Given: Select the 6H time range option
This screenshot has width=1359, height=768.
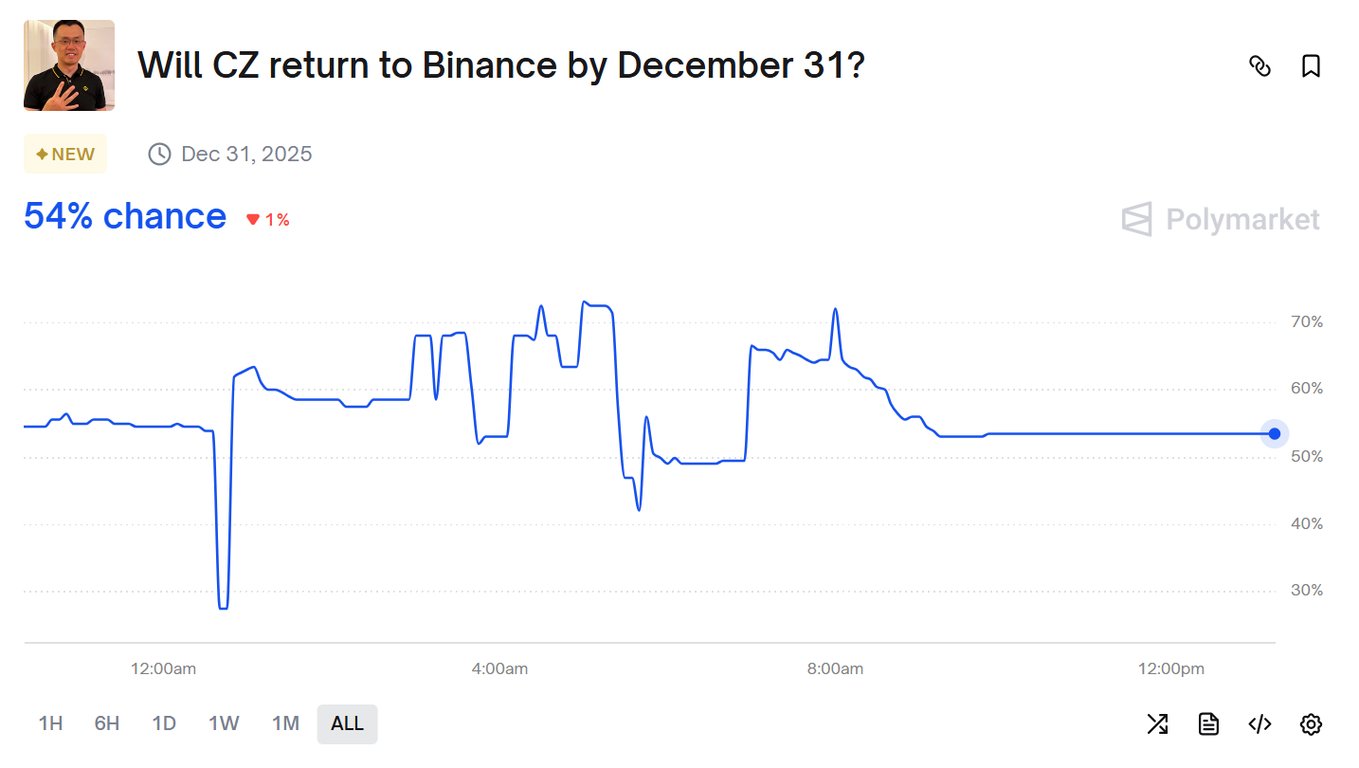Looking at the screenshot, I should [x=106, y=723].
